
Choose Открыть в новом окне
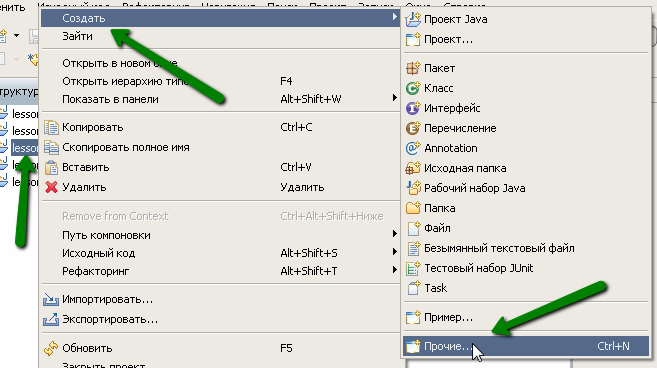(x=220, y=63)
